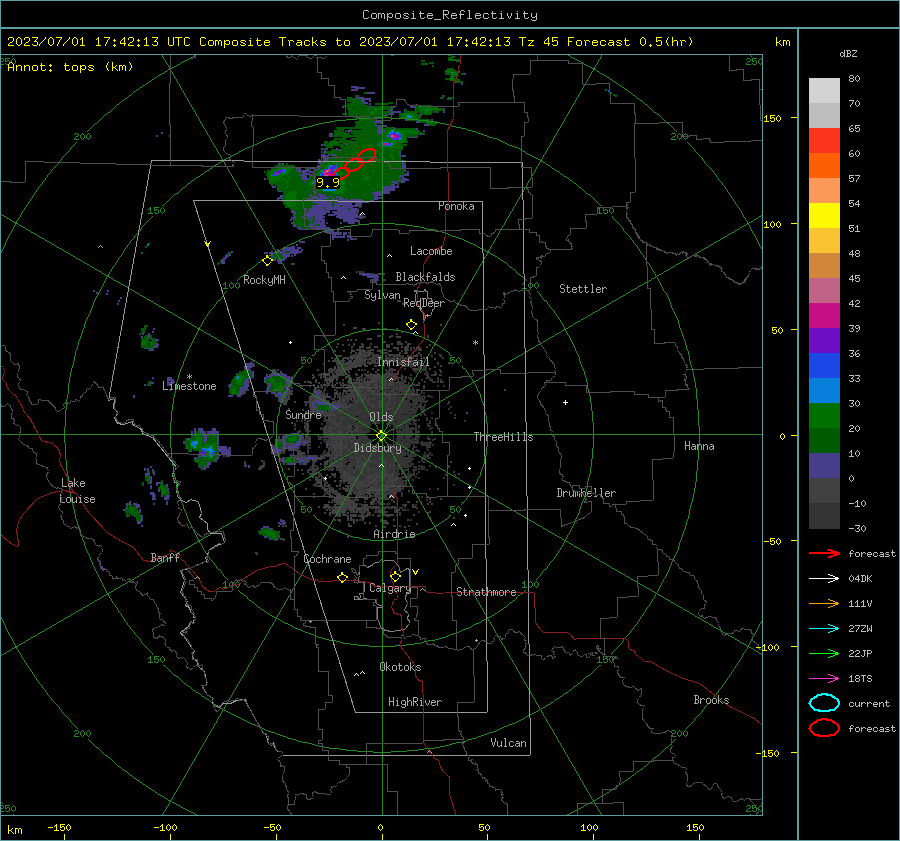
Task: Click the Airdrie town label
Action: [394, 534]
